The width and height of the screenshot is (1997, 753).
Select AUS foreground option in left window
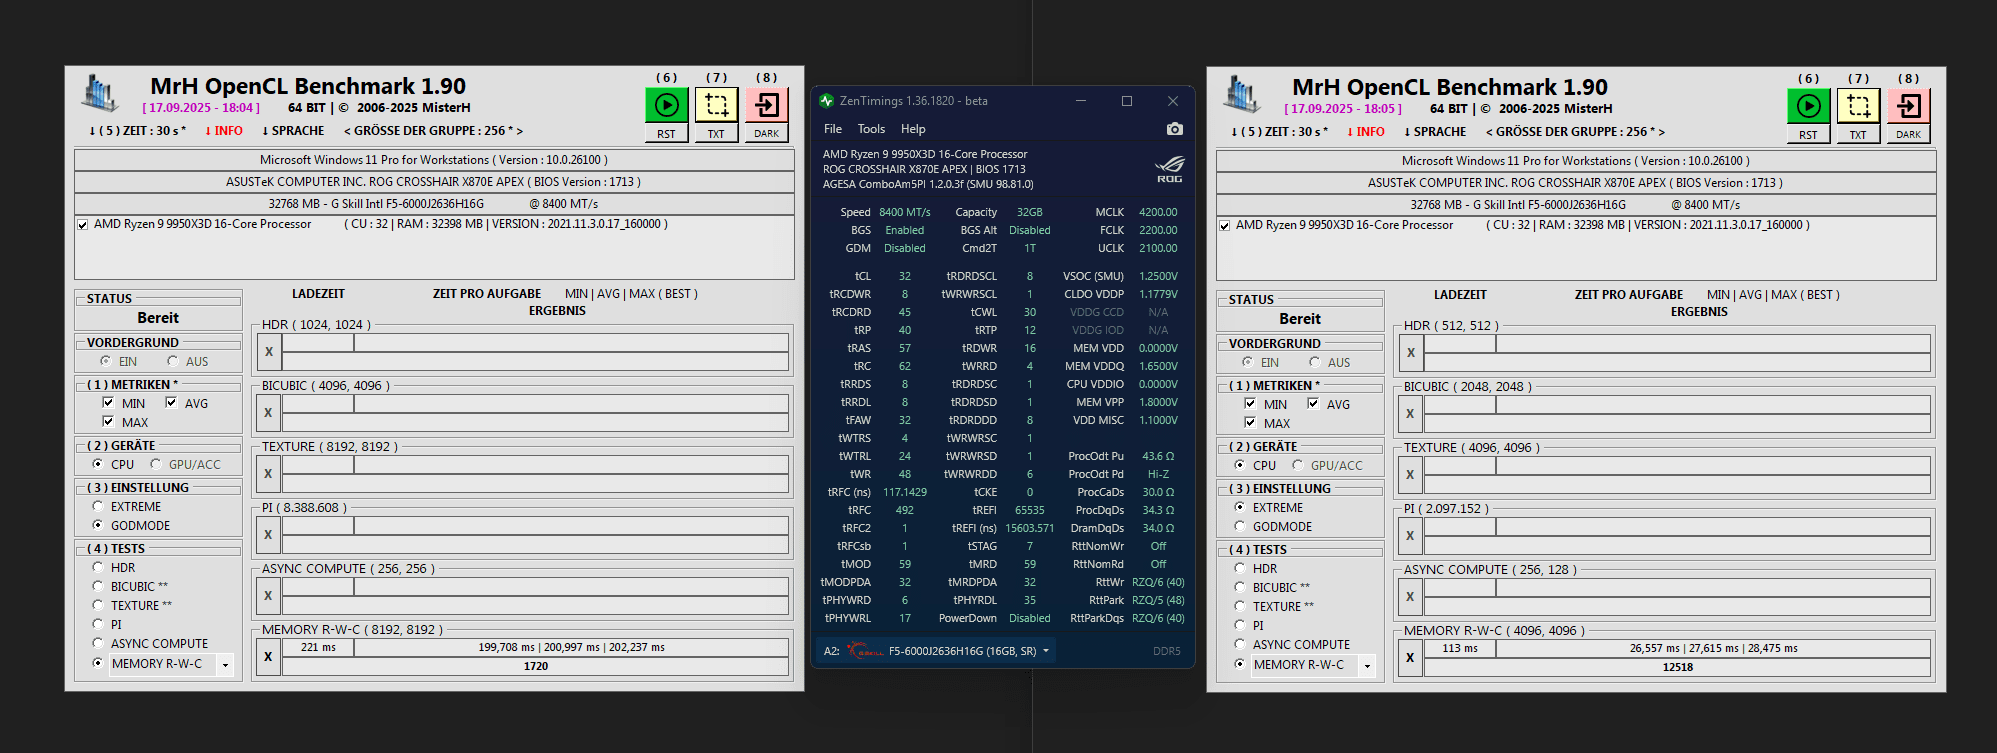coord(173,361)
